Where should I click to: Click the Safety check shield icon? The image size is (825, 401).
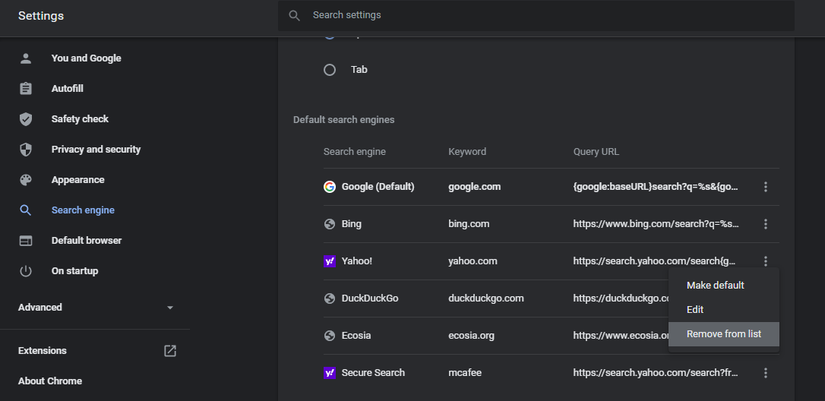click(26, 119)
